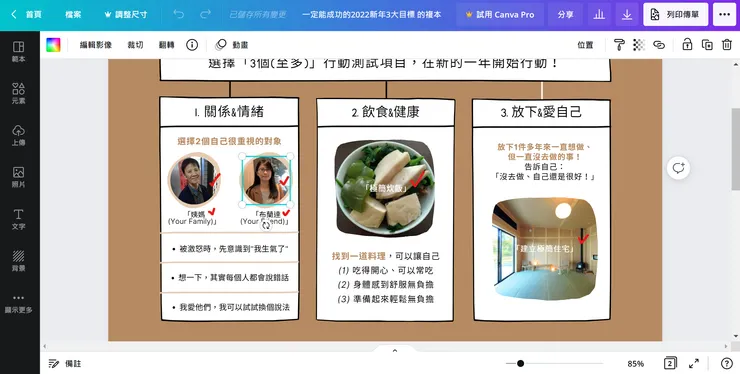Open 85% zoom level menu
Screen dimensions: 740x374
point(635,364)
